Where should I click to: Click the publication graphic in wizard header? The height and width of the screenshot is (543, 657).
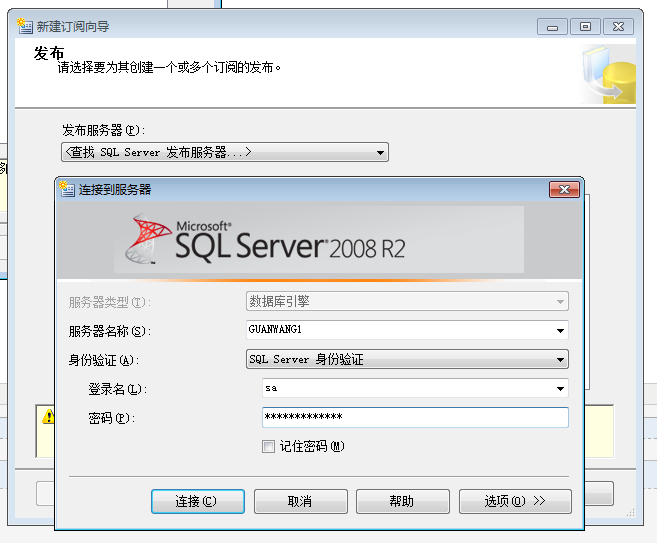pos(609,74)
